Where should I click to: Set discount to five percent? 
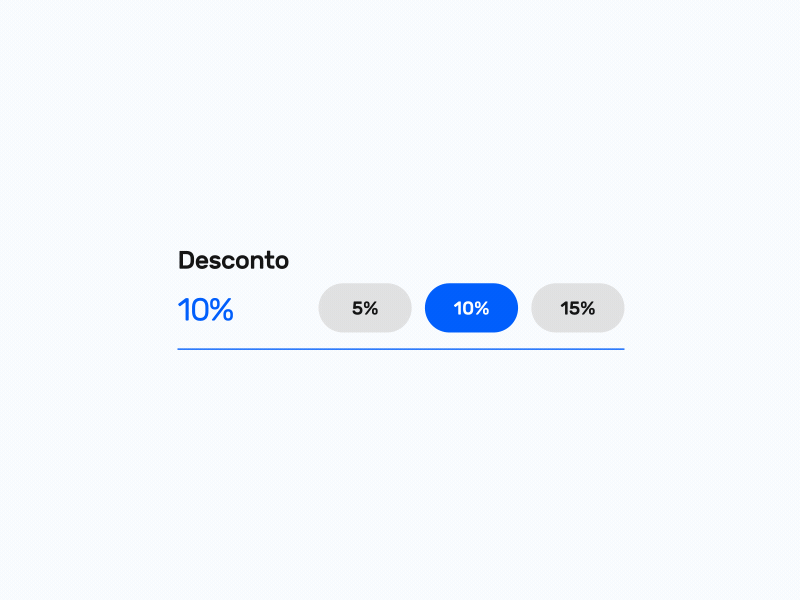[x=365, y=308]
